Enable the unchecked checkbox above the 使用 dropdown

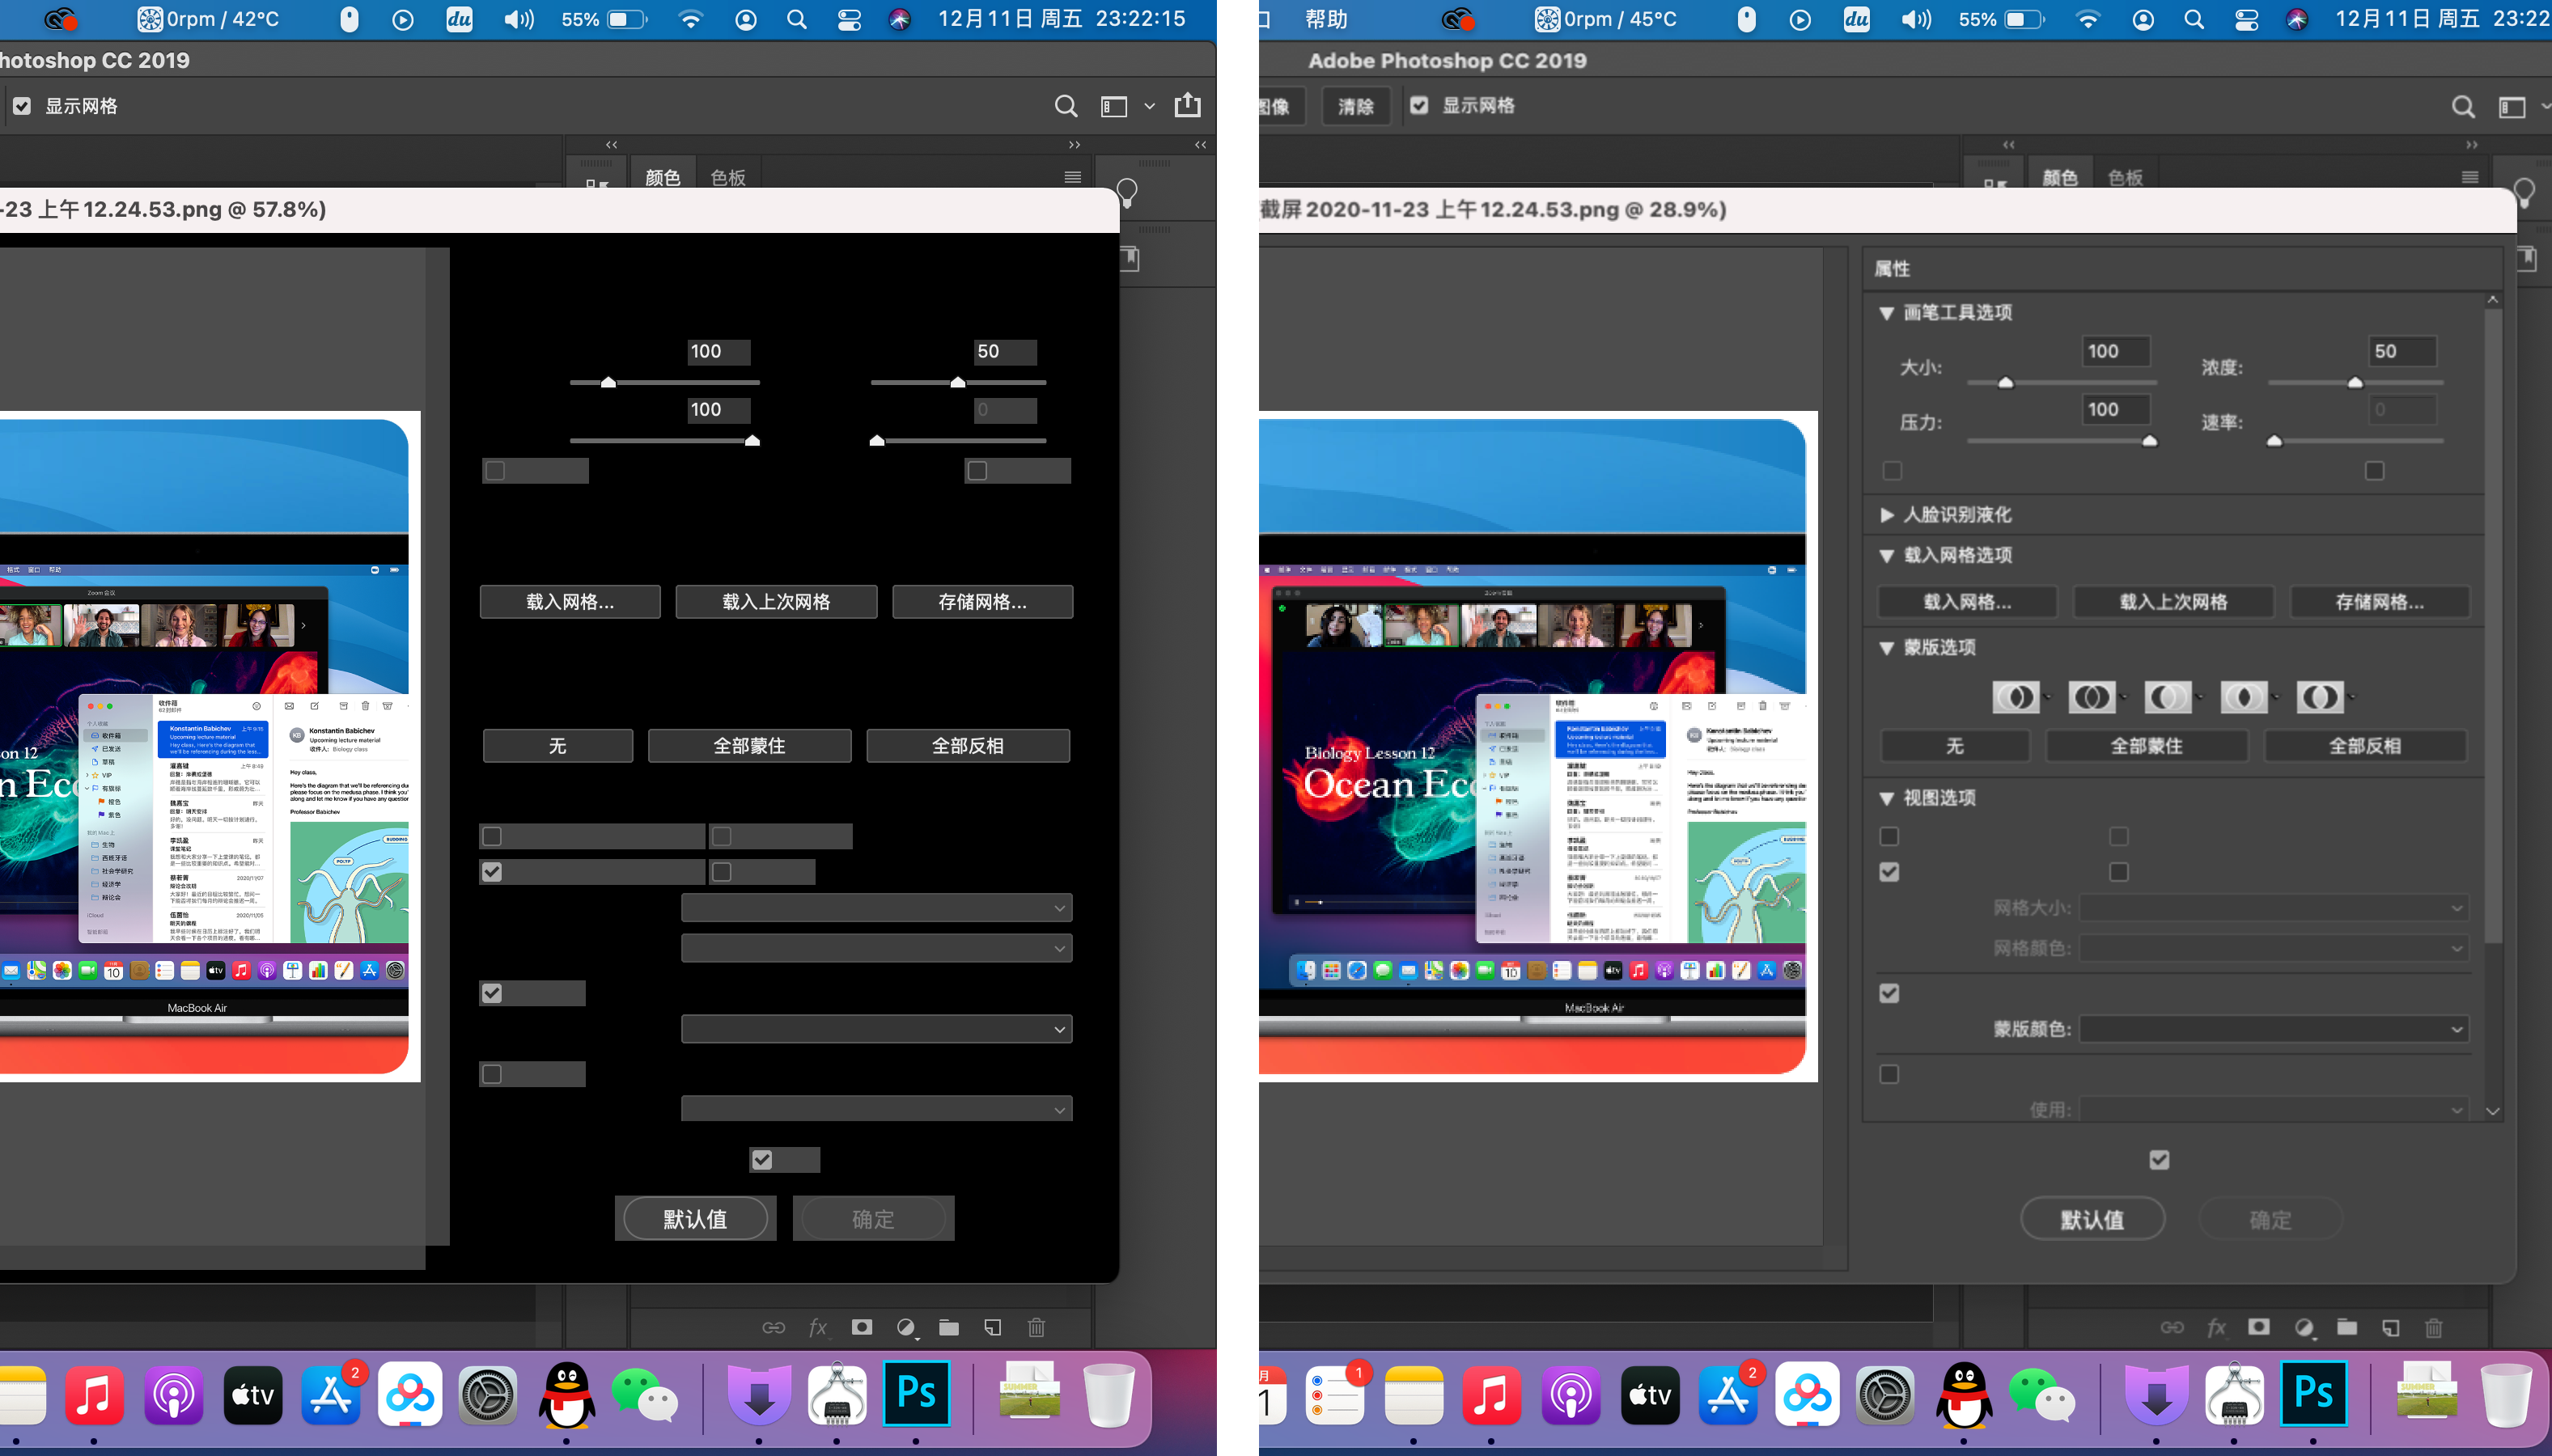point(1889,1074)
